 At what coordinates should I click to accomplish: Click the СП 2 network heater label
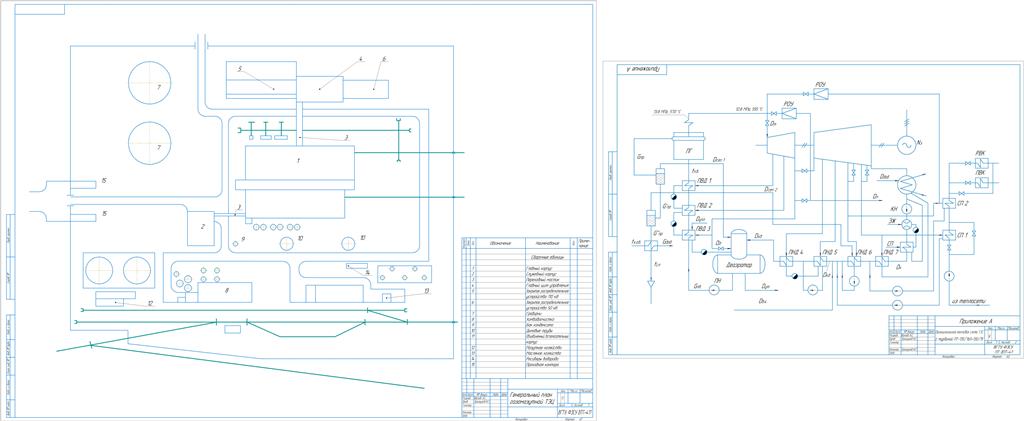962,204
